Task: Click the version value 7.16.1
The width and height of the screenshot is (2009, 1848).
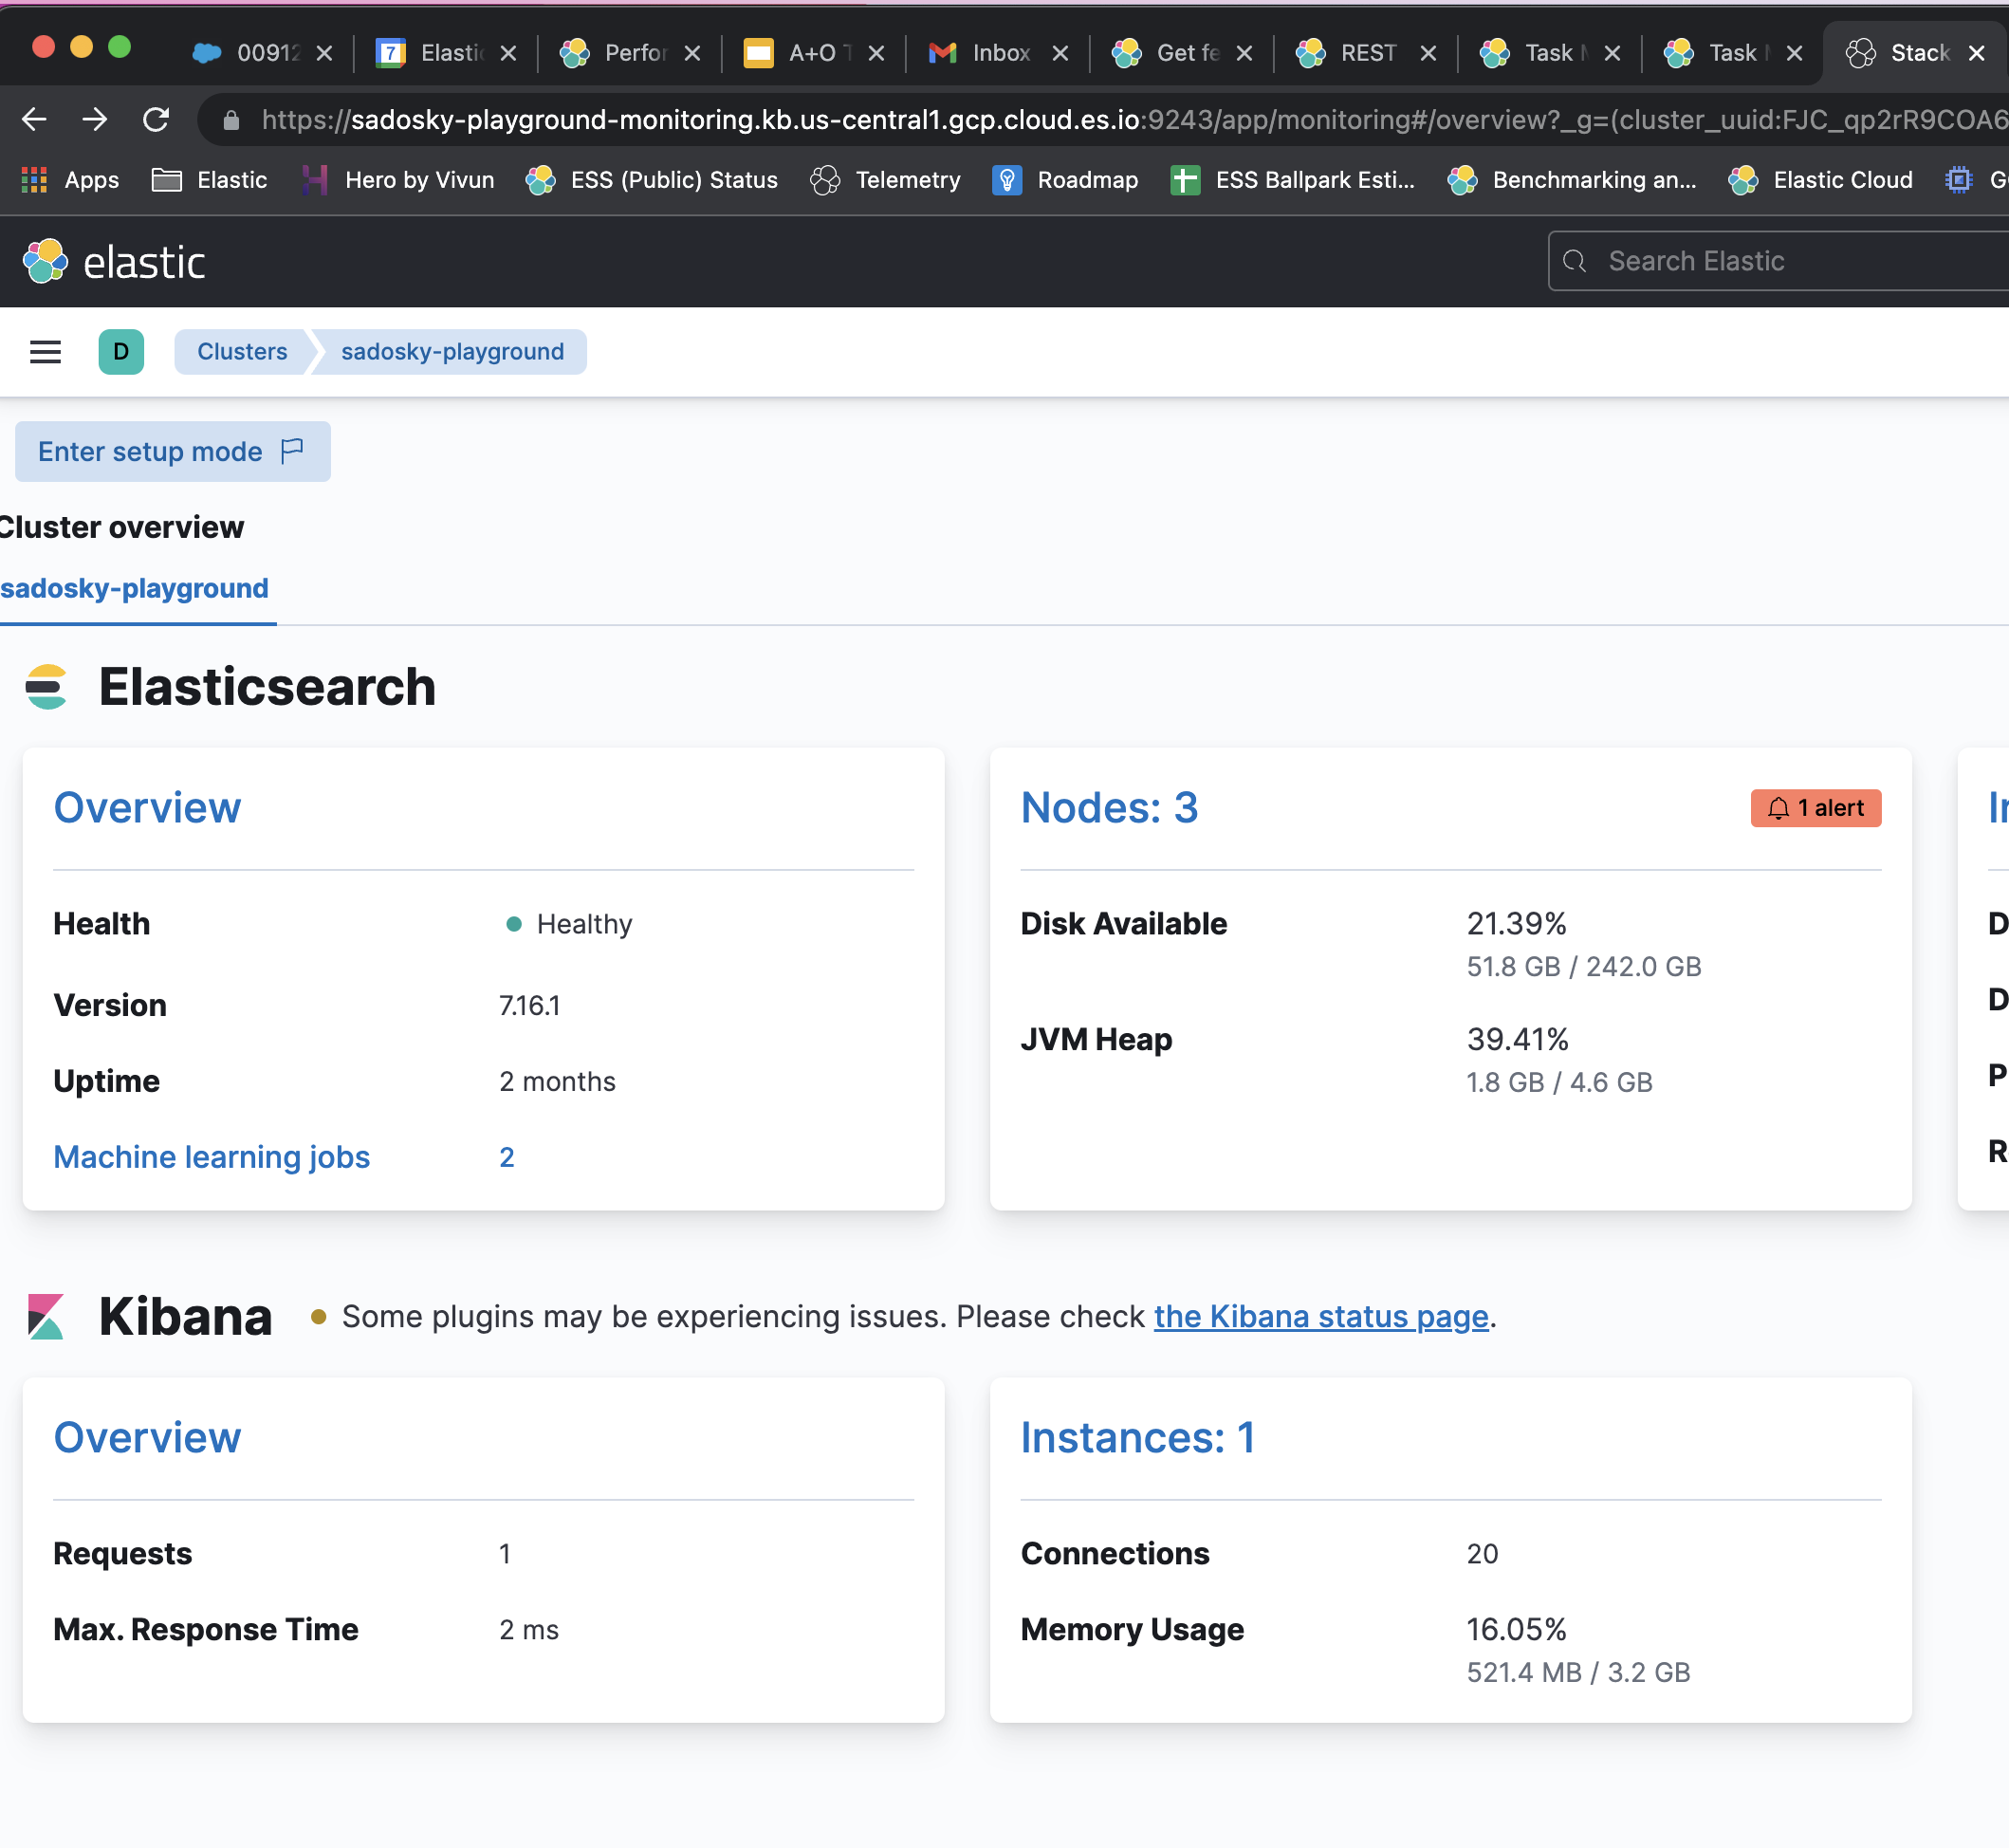Action: tap(530, 1005)
